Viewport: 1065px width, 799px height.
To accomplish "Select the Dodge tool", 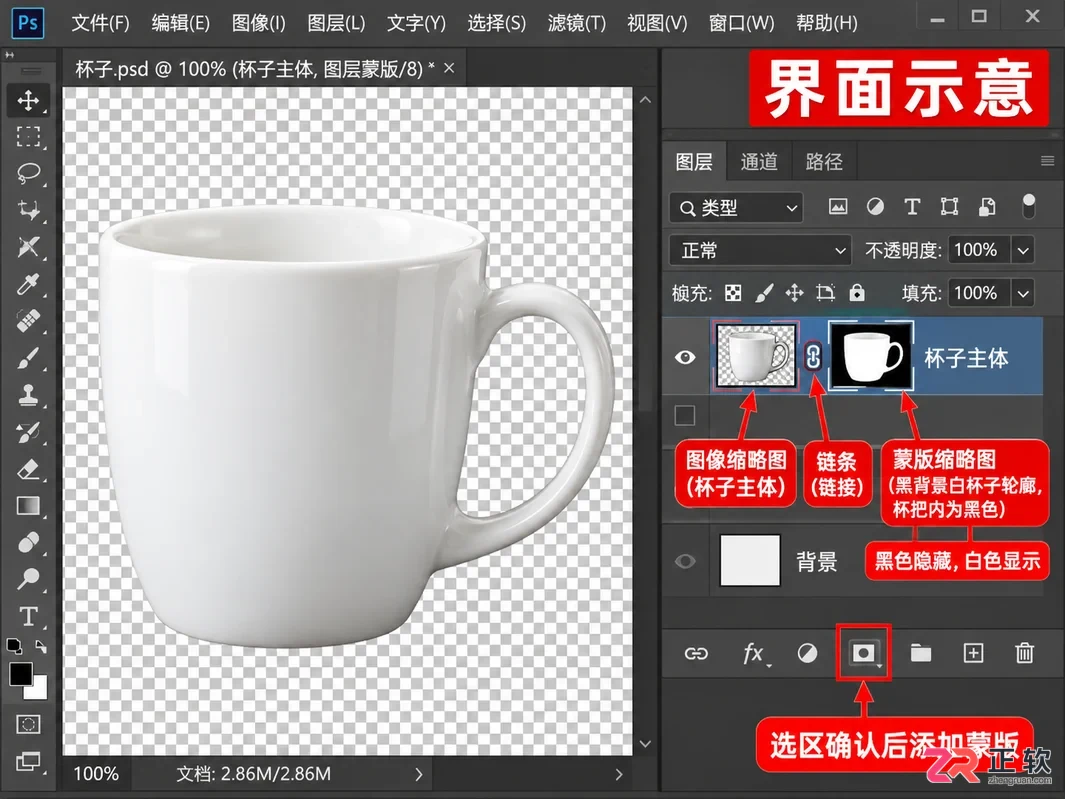I will pos(28,579).
